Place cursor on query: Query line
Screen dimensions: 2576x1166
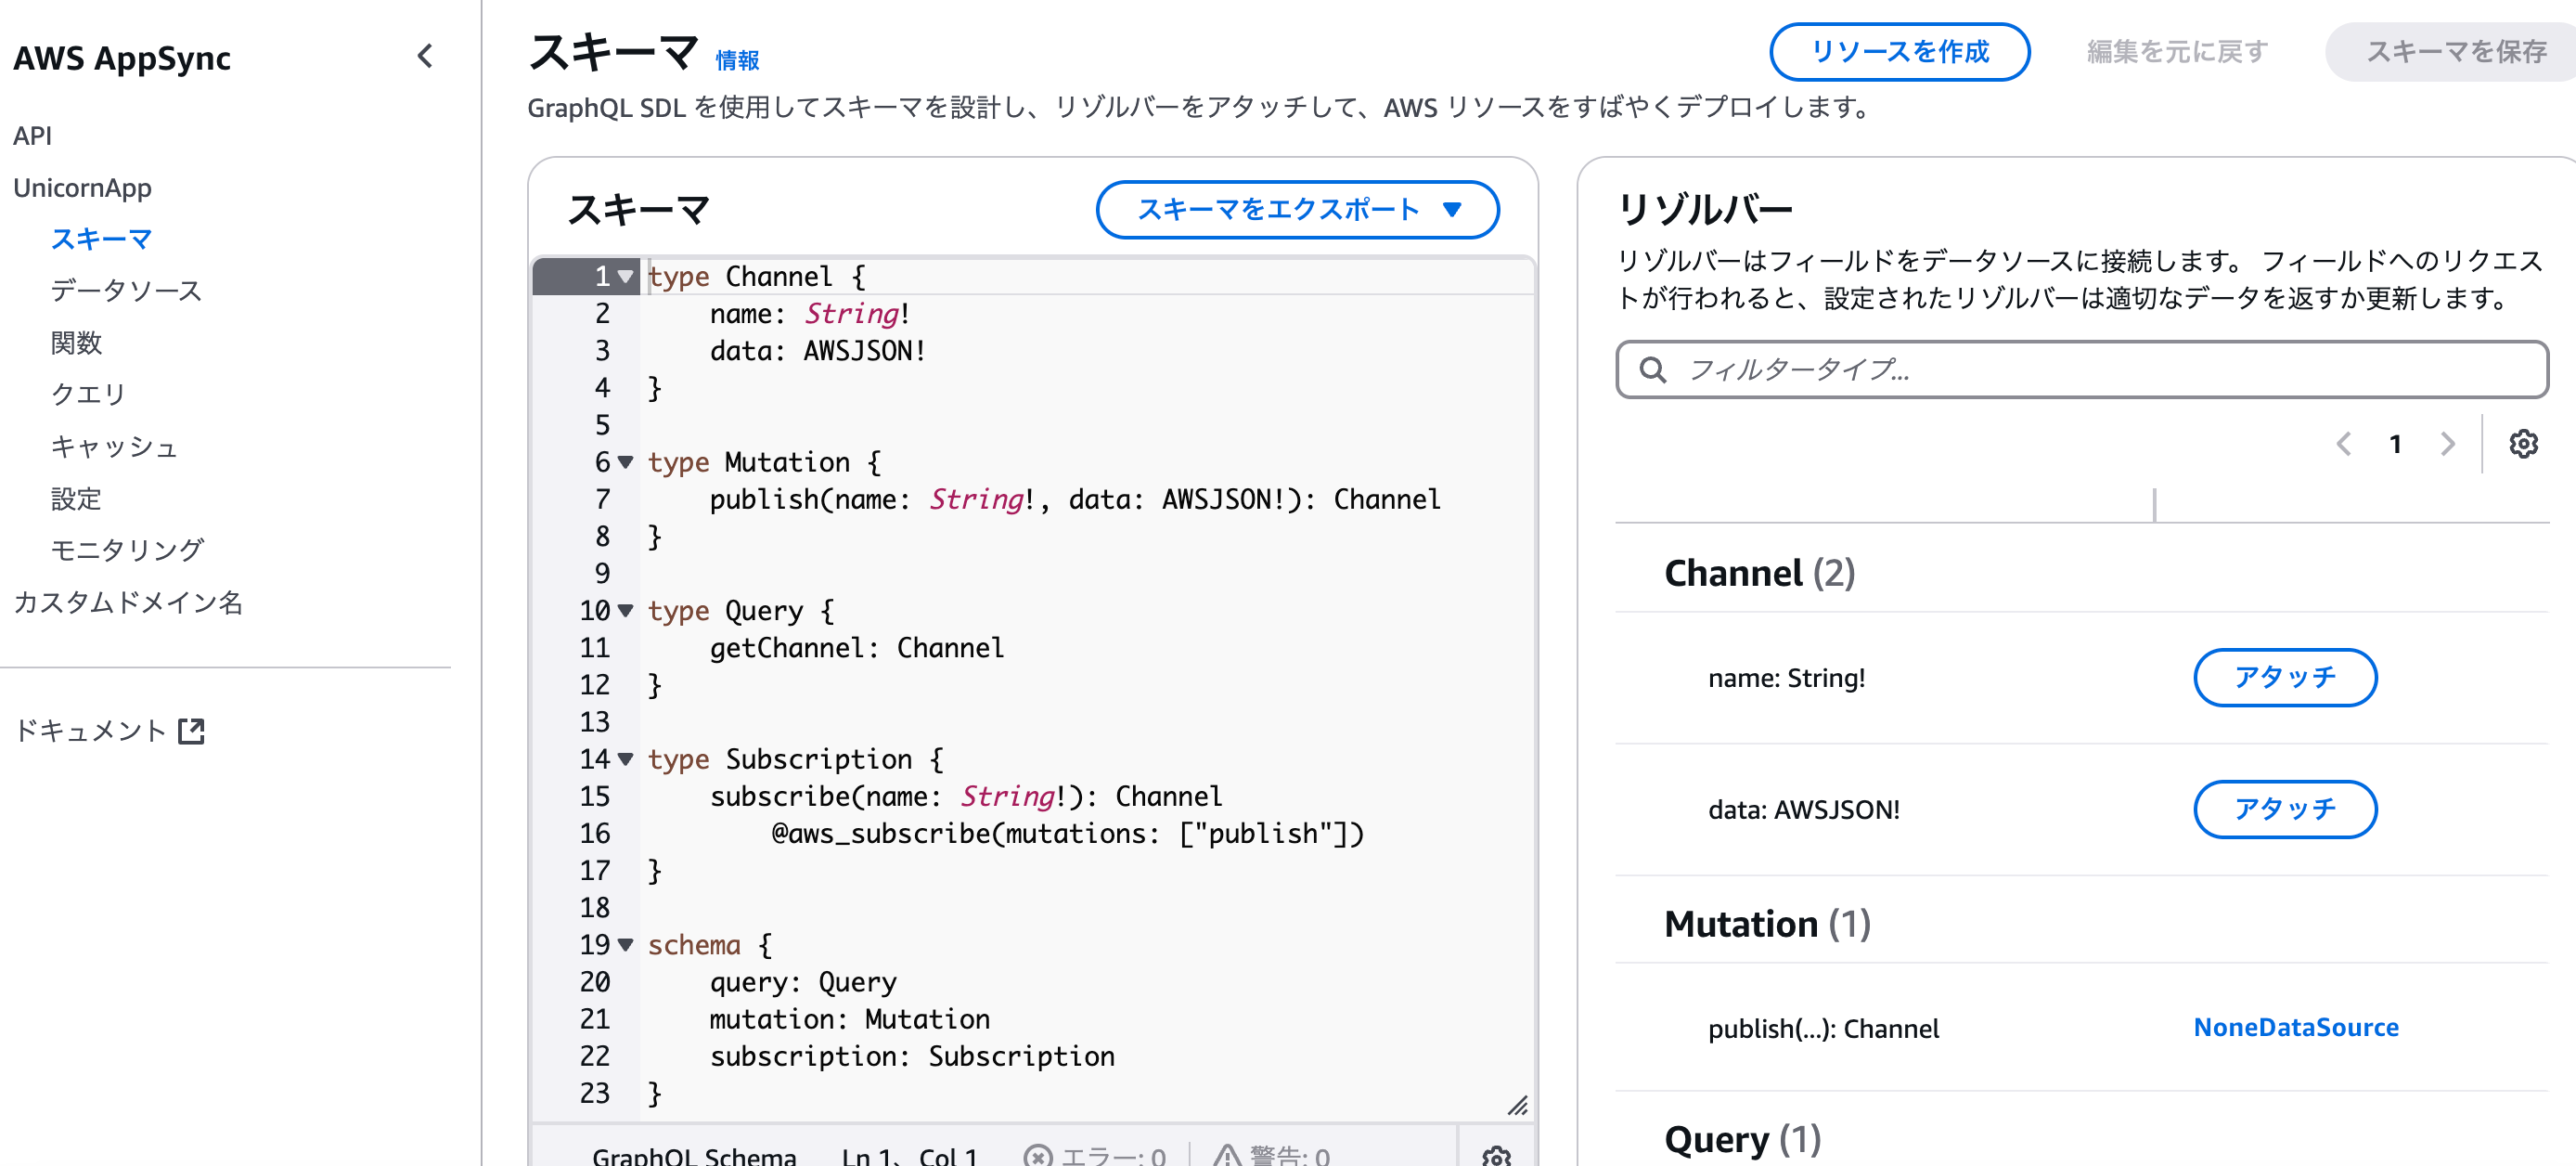pyautogui.click(x=803, y=983)
